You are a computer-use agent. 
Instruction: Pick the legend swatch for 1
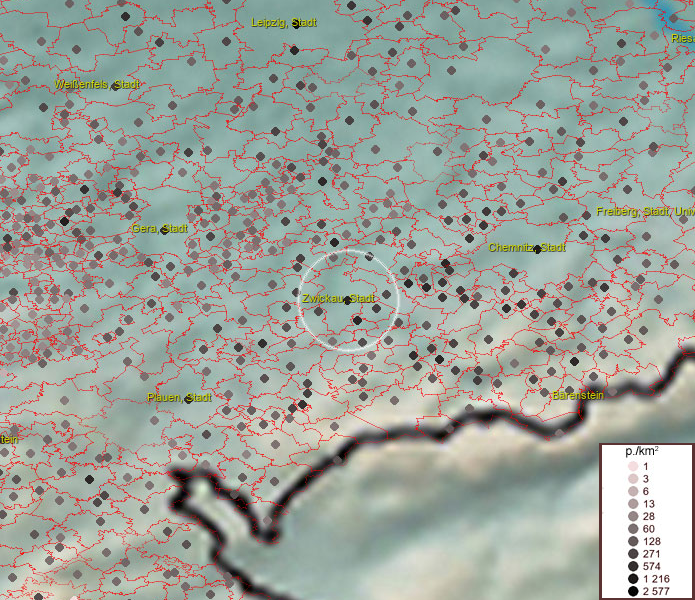(633, 466)
